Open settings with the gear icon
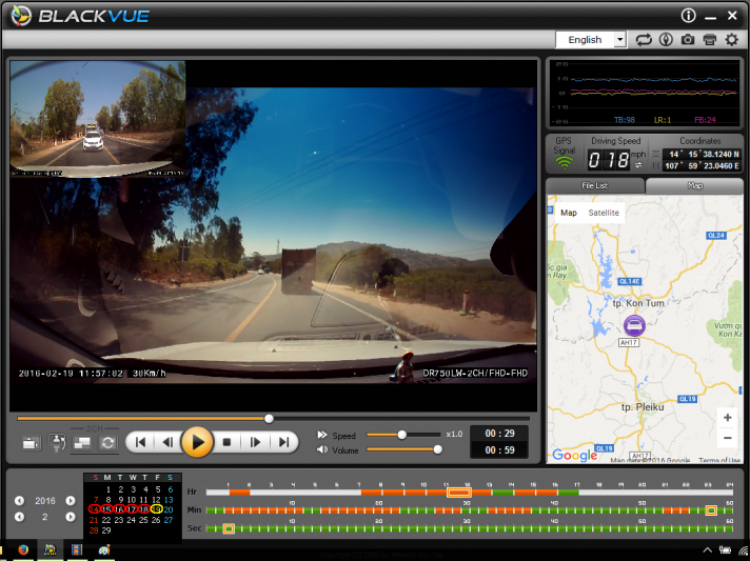750x561 pixels. (x=732, y=40)
